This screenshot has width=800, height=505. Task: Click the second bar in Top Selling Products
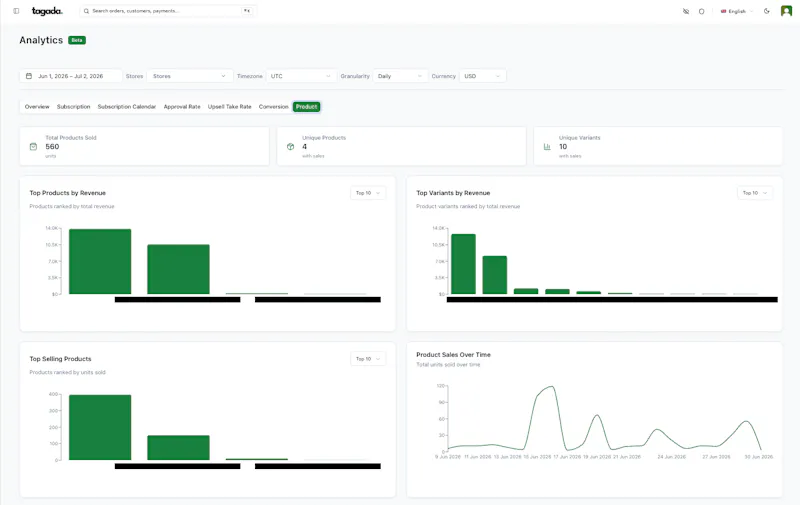tap(179, 448)
